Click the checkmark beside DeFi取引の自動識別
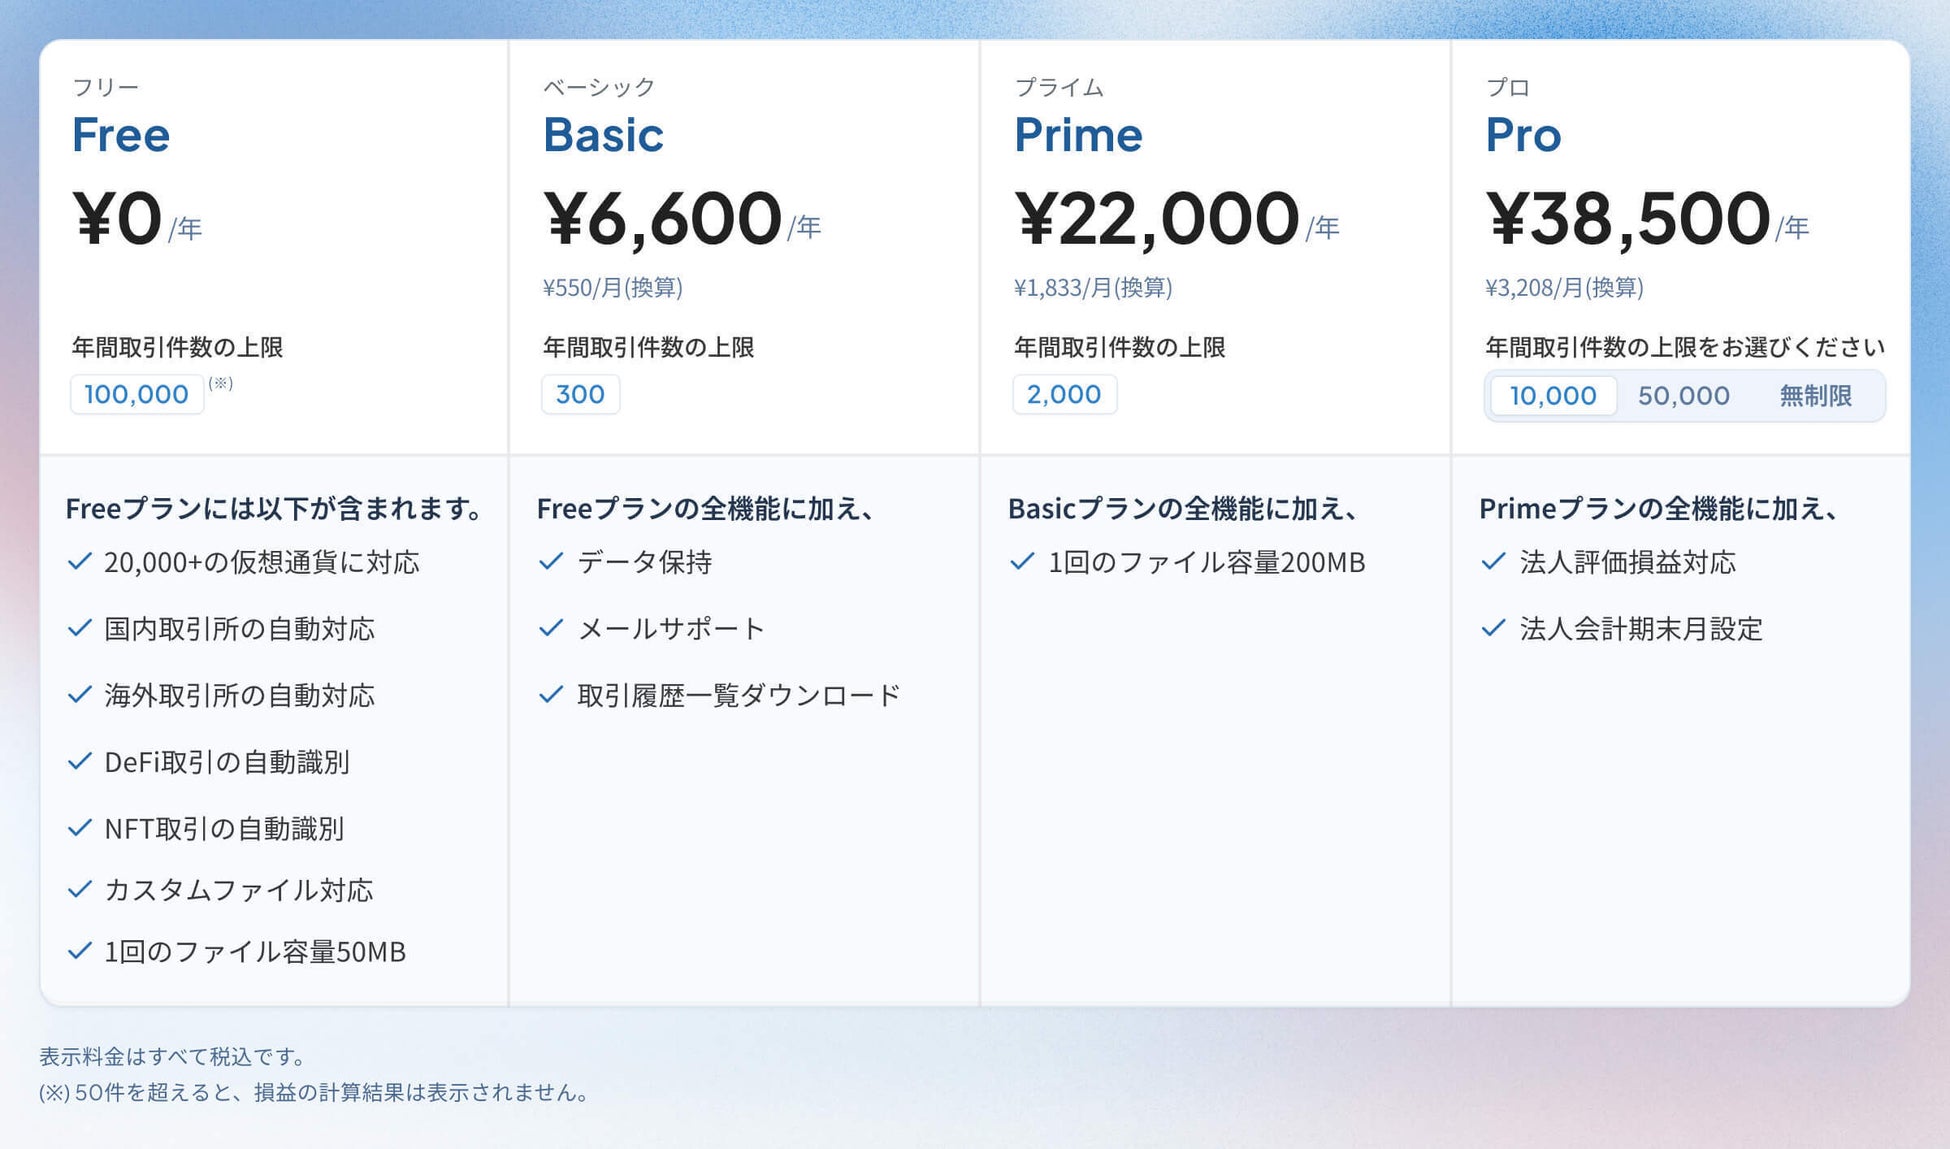1950x1149 pixels. click(80, 762)
